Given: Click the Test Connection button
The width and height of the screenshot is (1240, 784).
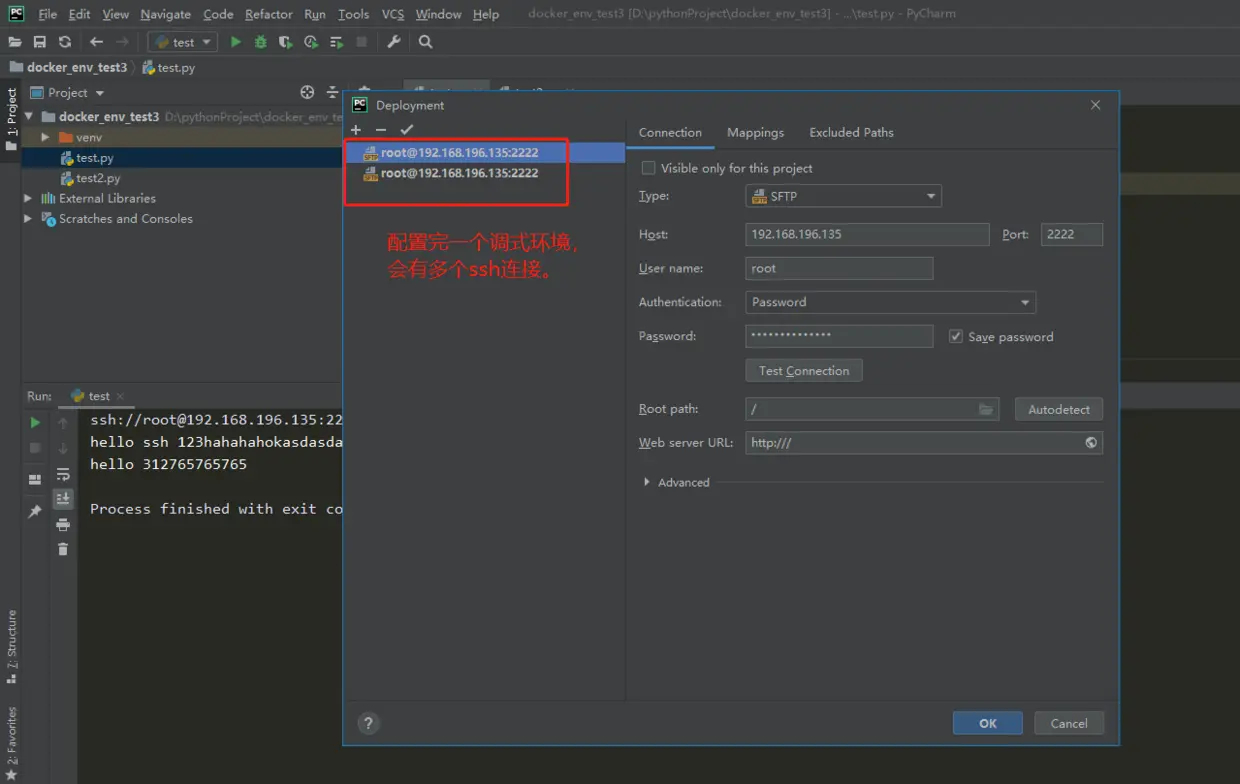Looking at the screenshot, I should coord(804,371).
